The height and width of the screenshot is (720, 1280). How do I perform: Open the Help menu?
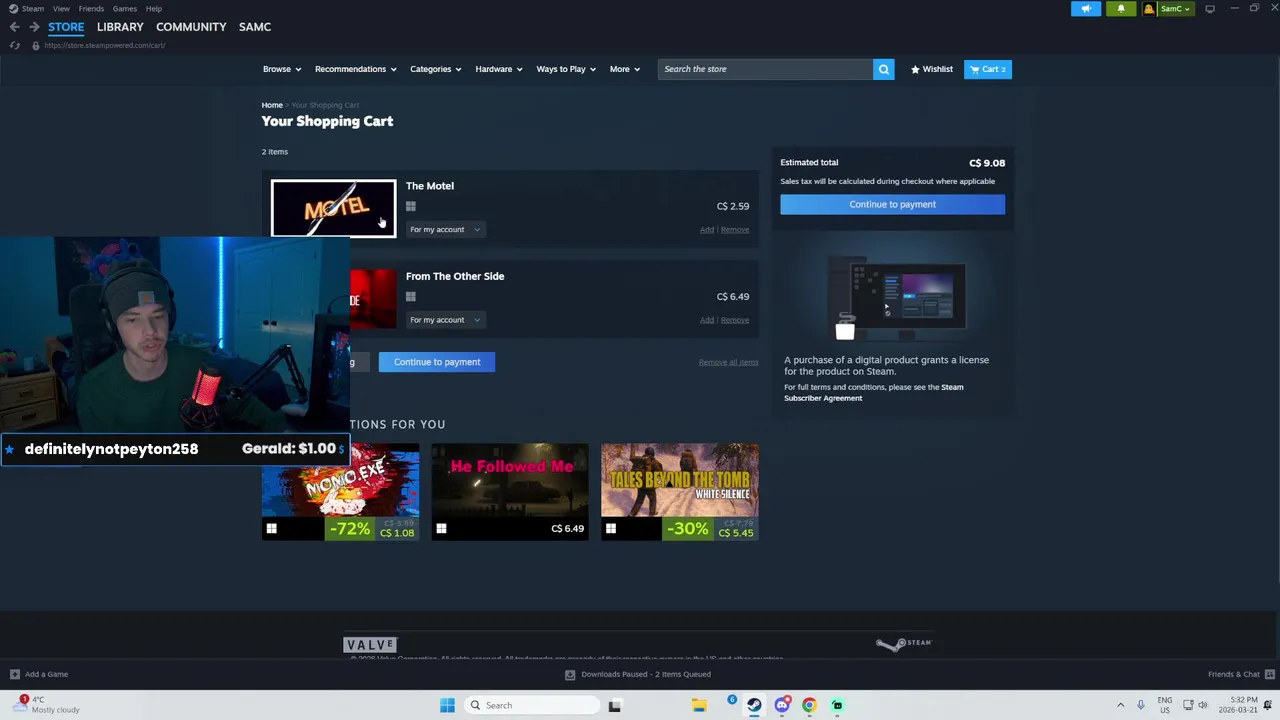pos(154,9)
